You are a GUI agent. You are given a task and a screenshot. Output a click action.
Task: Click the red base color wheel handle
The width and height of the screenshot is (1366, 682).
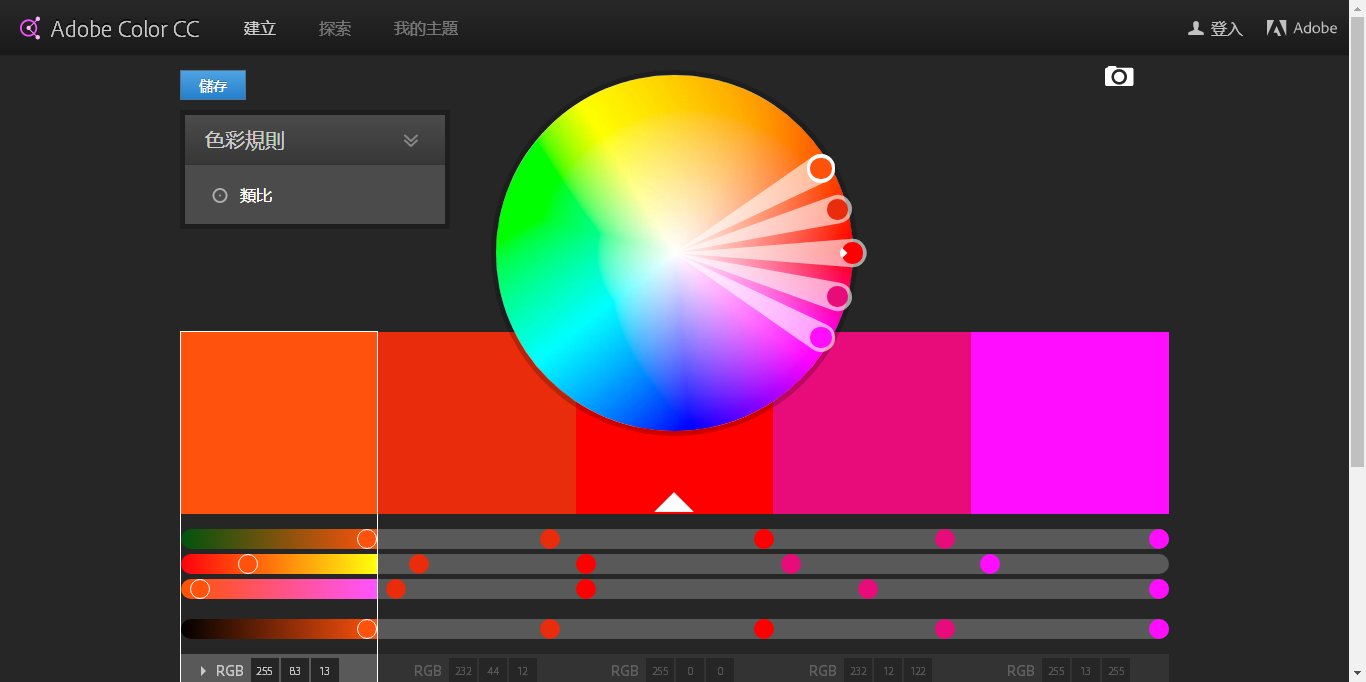click(852, 253)
